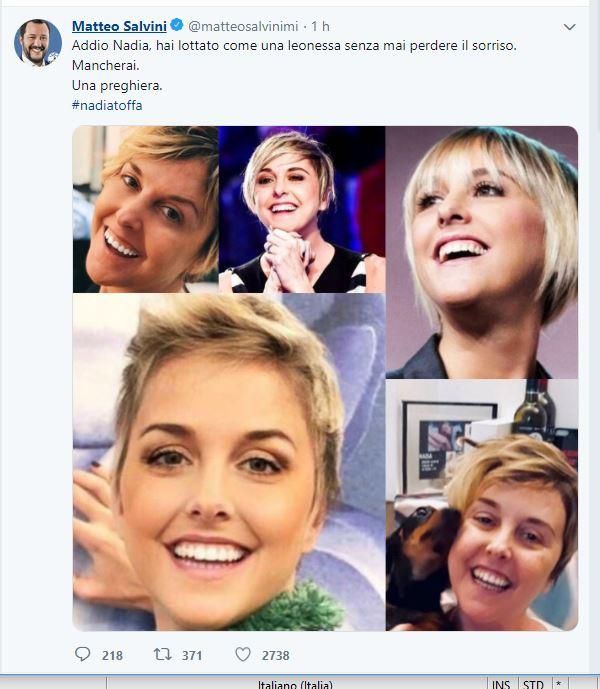Image resolution: width=600 pixels, height=689 pixels.
Task: Click the blue verified badge
Action: tap(177, 27)
